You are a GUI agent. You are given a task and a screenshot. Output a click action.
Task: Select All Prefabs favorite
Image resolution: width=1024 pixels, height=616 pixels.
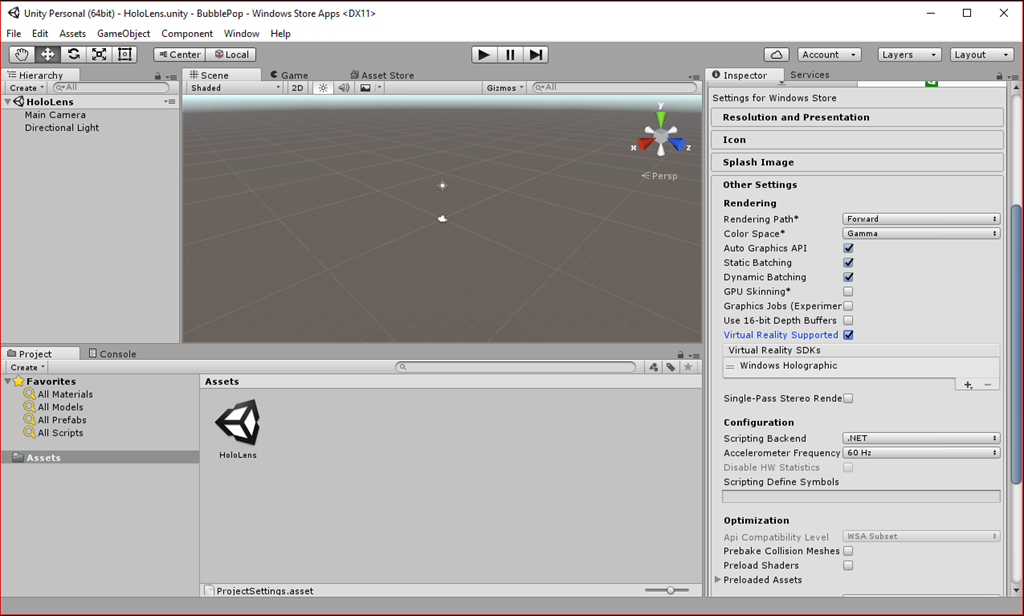[x=55, y=420]
